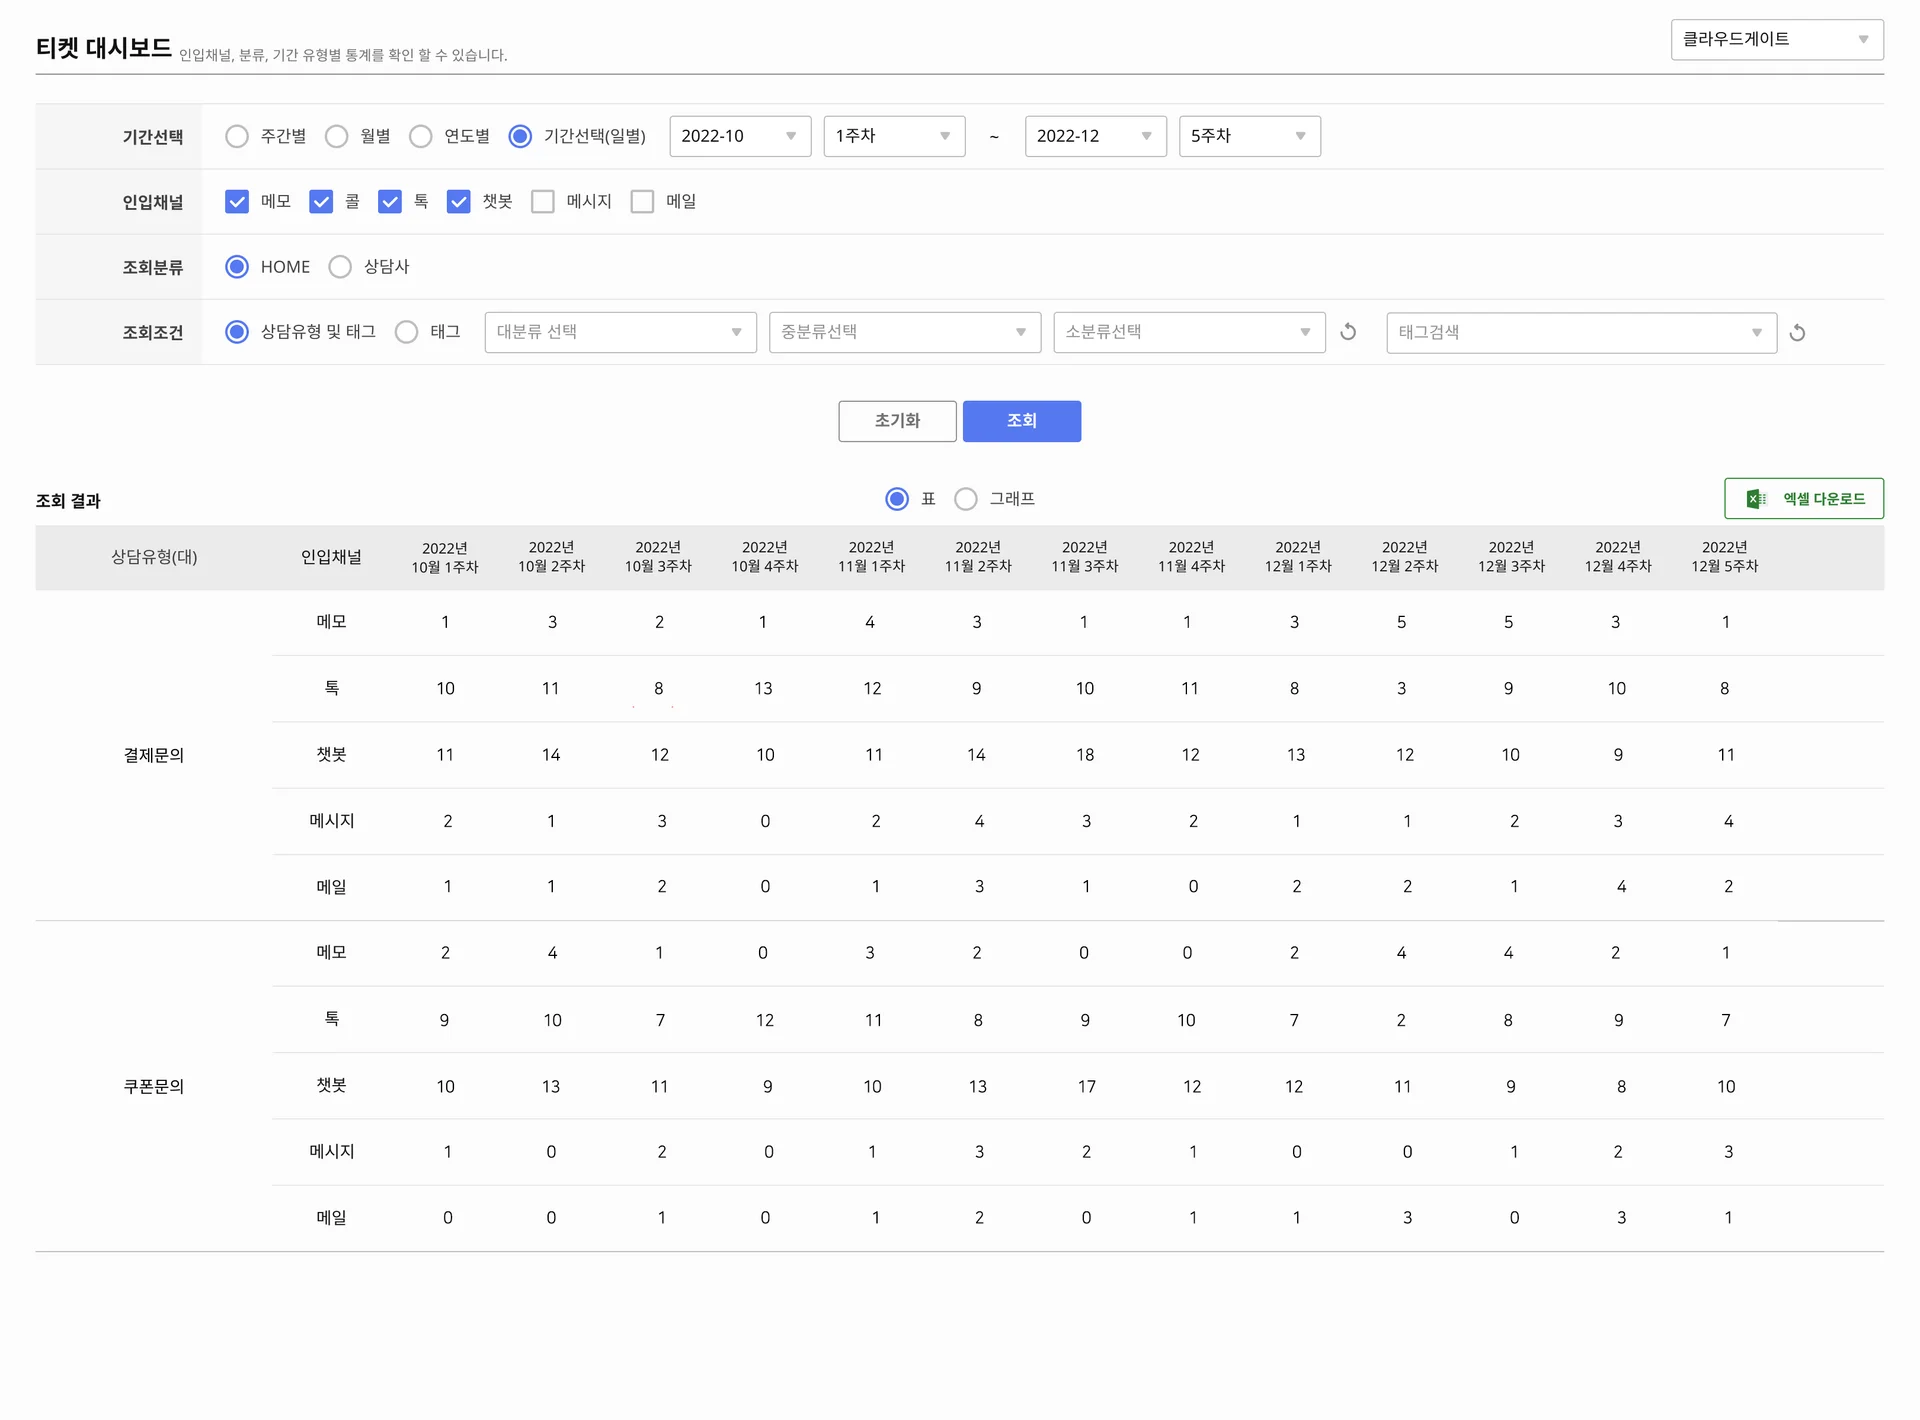Choose the 태그 search condition radio
Screen dimensions: 1920x1420
pos(406,332)
